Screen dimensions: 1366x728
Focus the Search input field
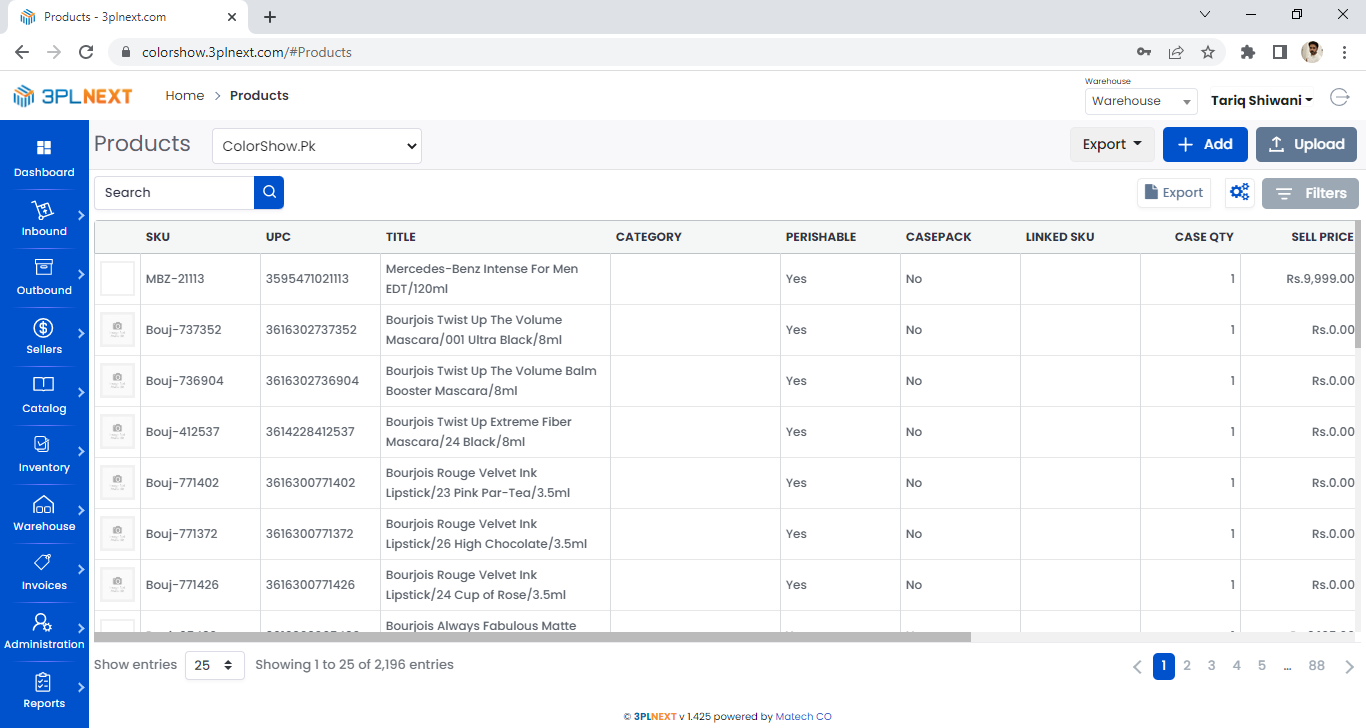click(x=175, y=193)
